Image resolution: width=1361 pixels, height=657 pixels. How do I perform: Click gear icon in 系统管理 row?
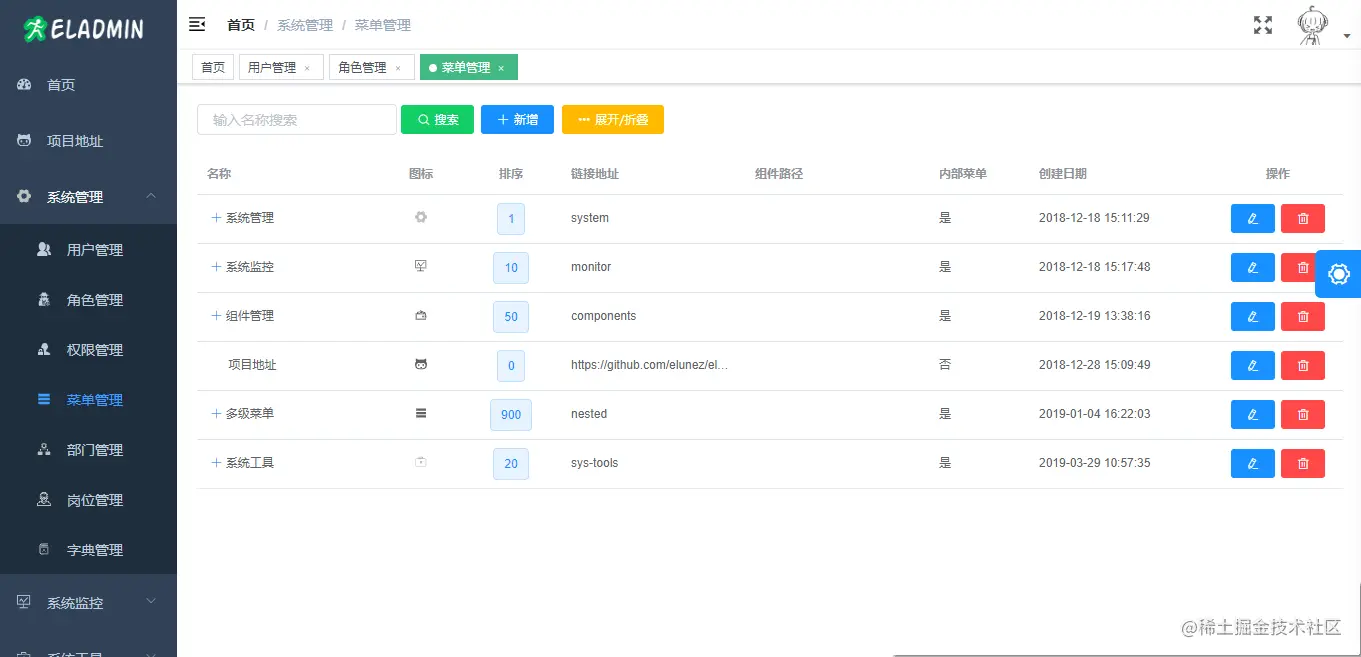point(421,217)
